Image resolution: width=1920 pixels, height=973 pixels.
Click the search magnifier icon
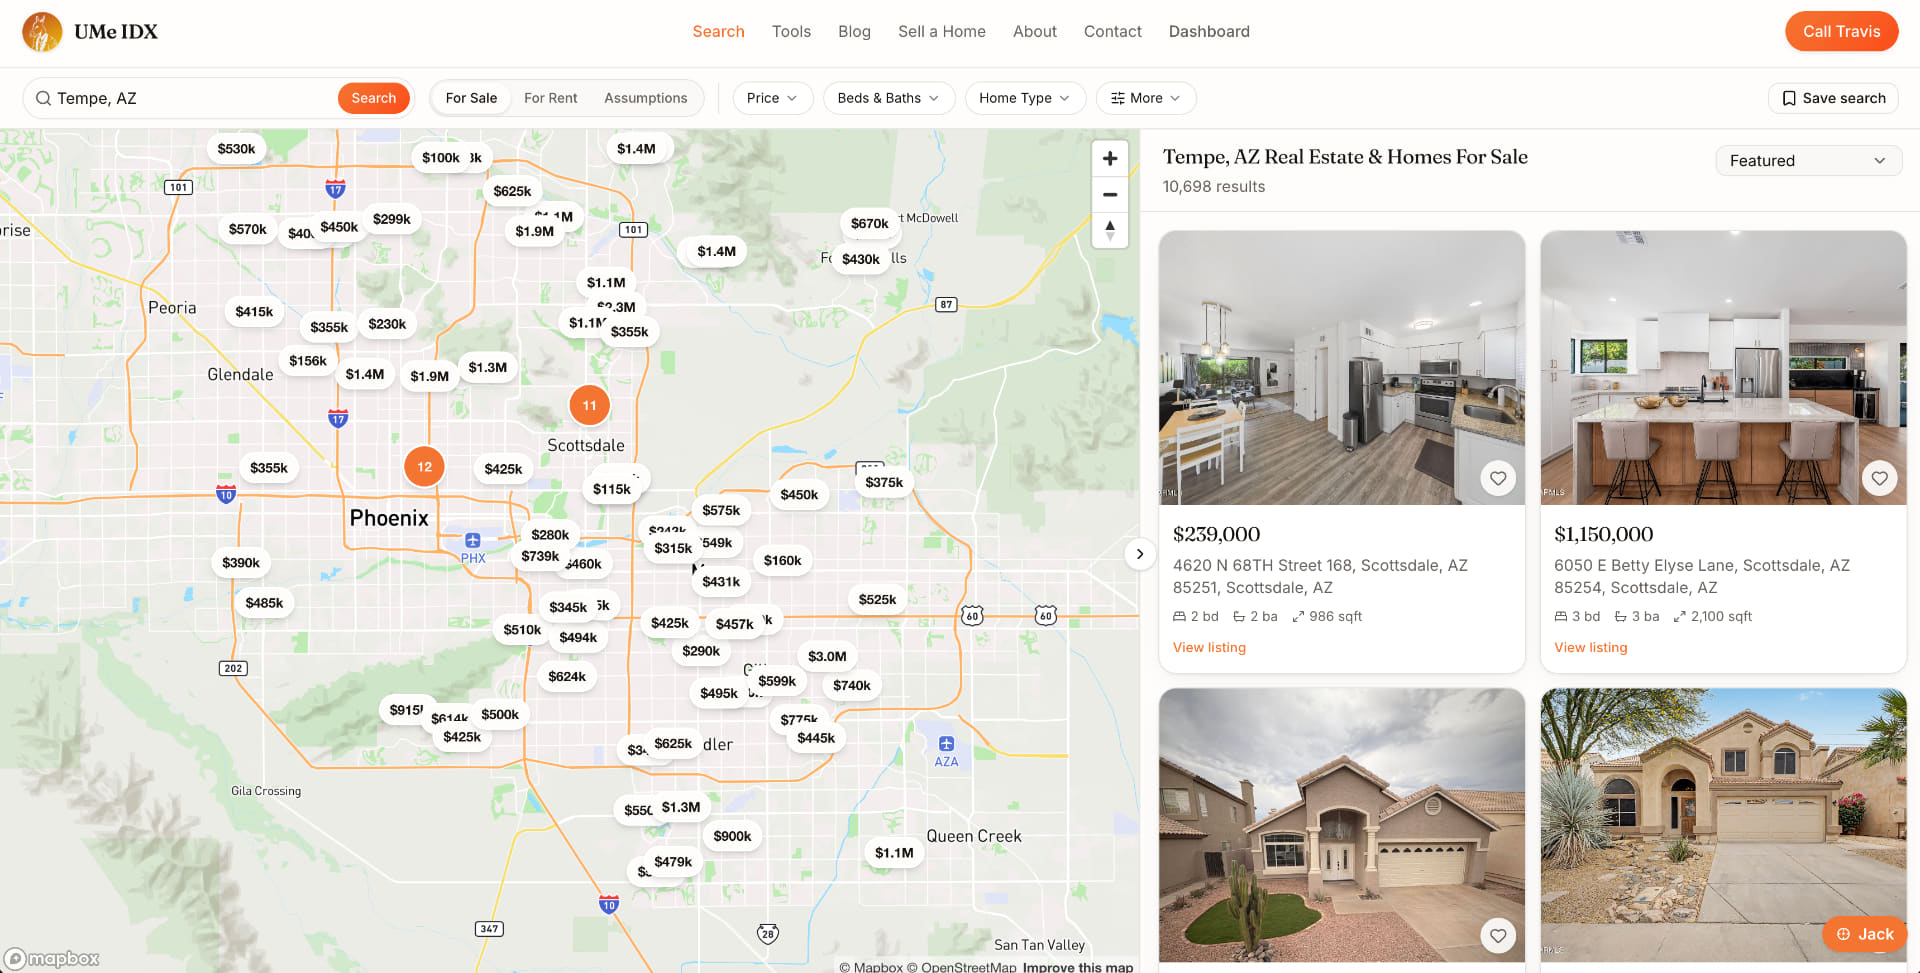click(44, 98)
